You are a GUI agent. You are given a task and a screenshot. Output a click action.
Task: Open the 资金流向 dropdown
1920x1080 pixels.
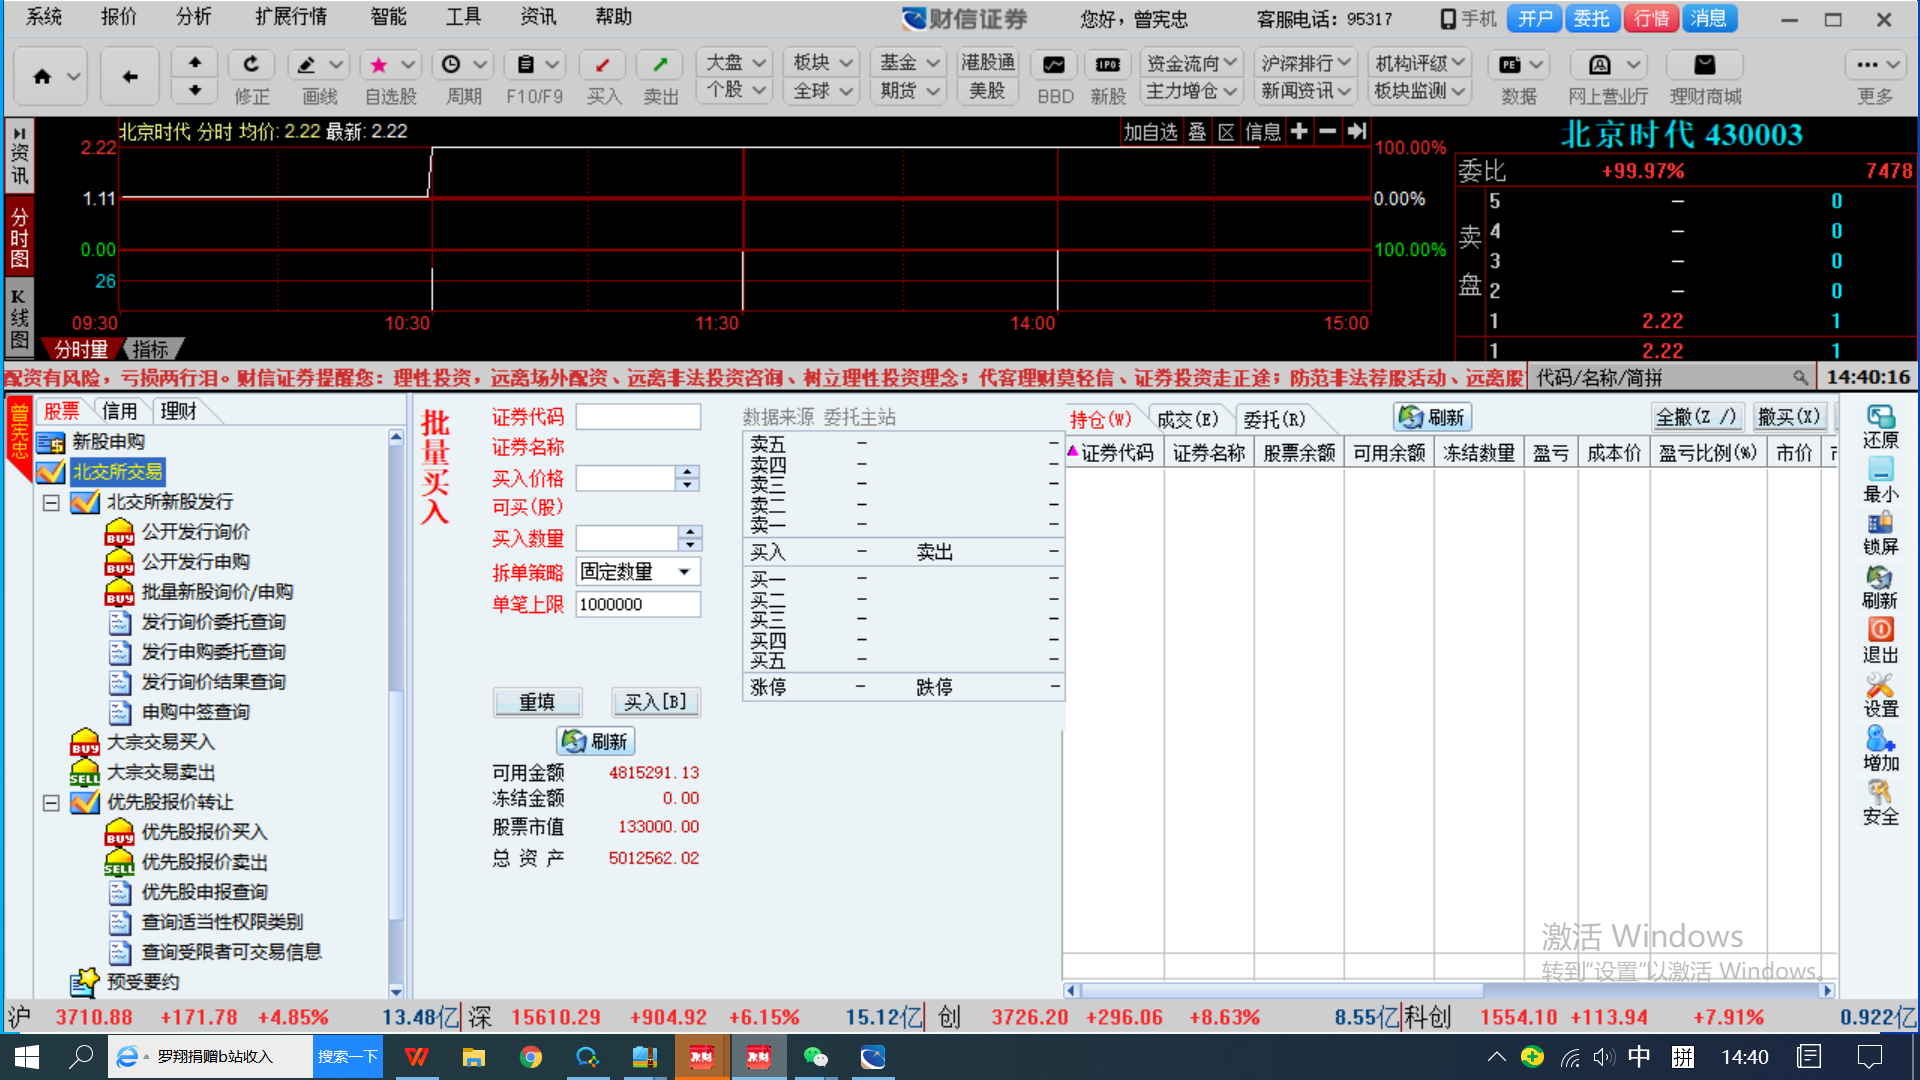pyautogui.click(x=1192, y=63)
